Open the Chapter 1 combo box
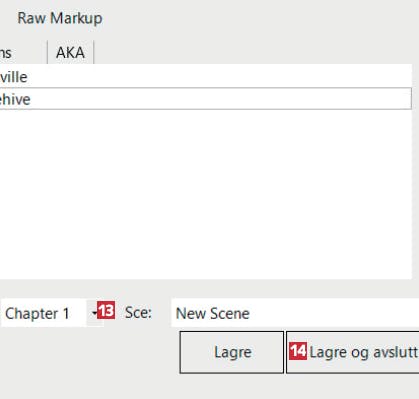 [52, 313]
